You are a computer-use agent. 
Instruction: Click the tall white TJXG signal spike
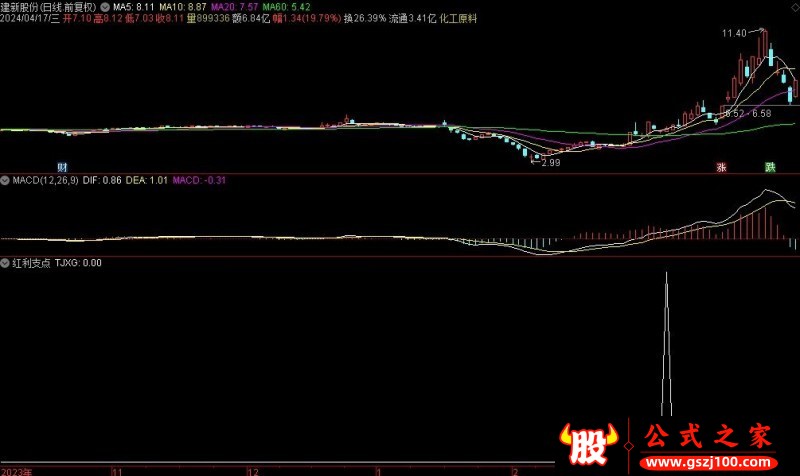point(666,340)
